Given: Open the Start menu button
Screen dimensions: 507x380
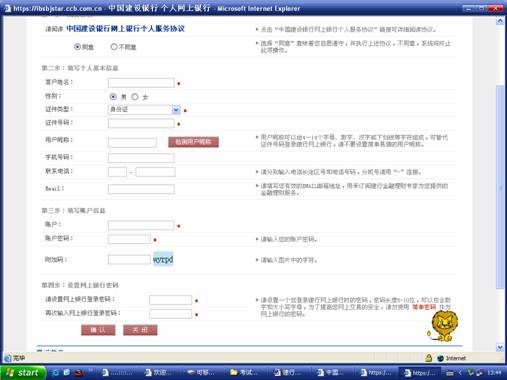Looking at the screenshot, I should click(x=23, y=372).
